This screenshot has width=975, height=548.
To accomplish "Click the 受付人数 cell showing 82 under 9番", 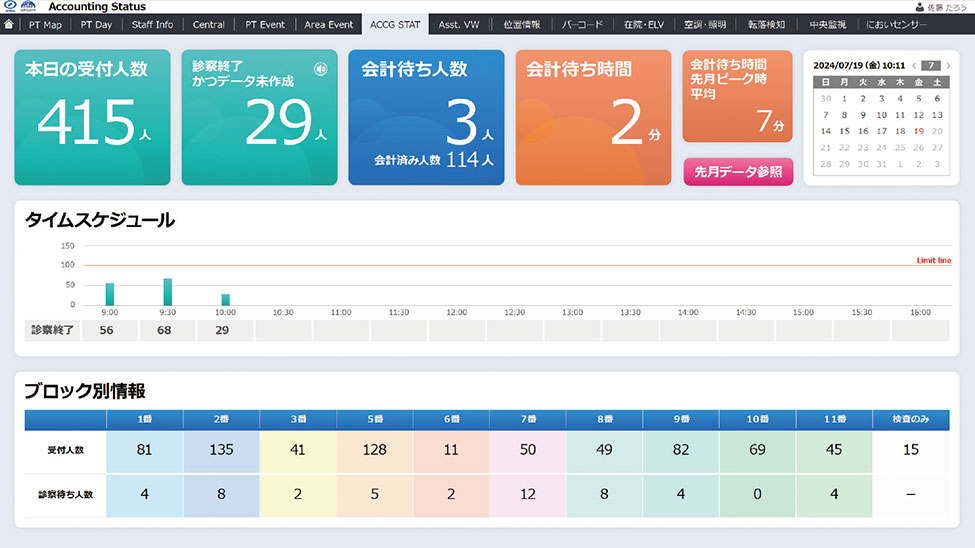I will [x=681, y=450].
